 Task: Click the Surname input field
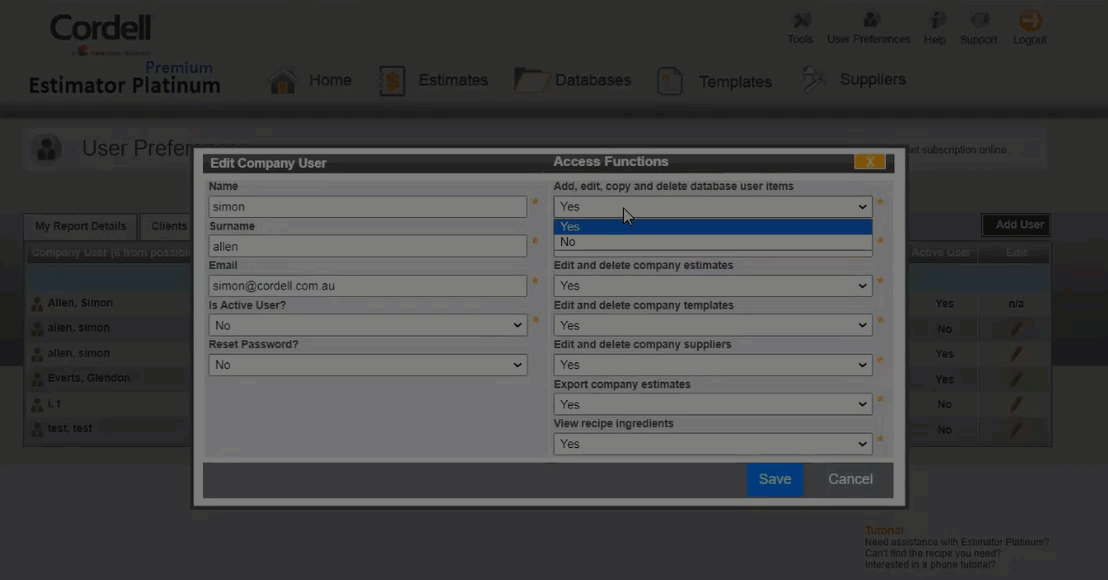[367, 246]
